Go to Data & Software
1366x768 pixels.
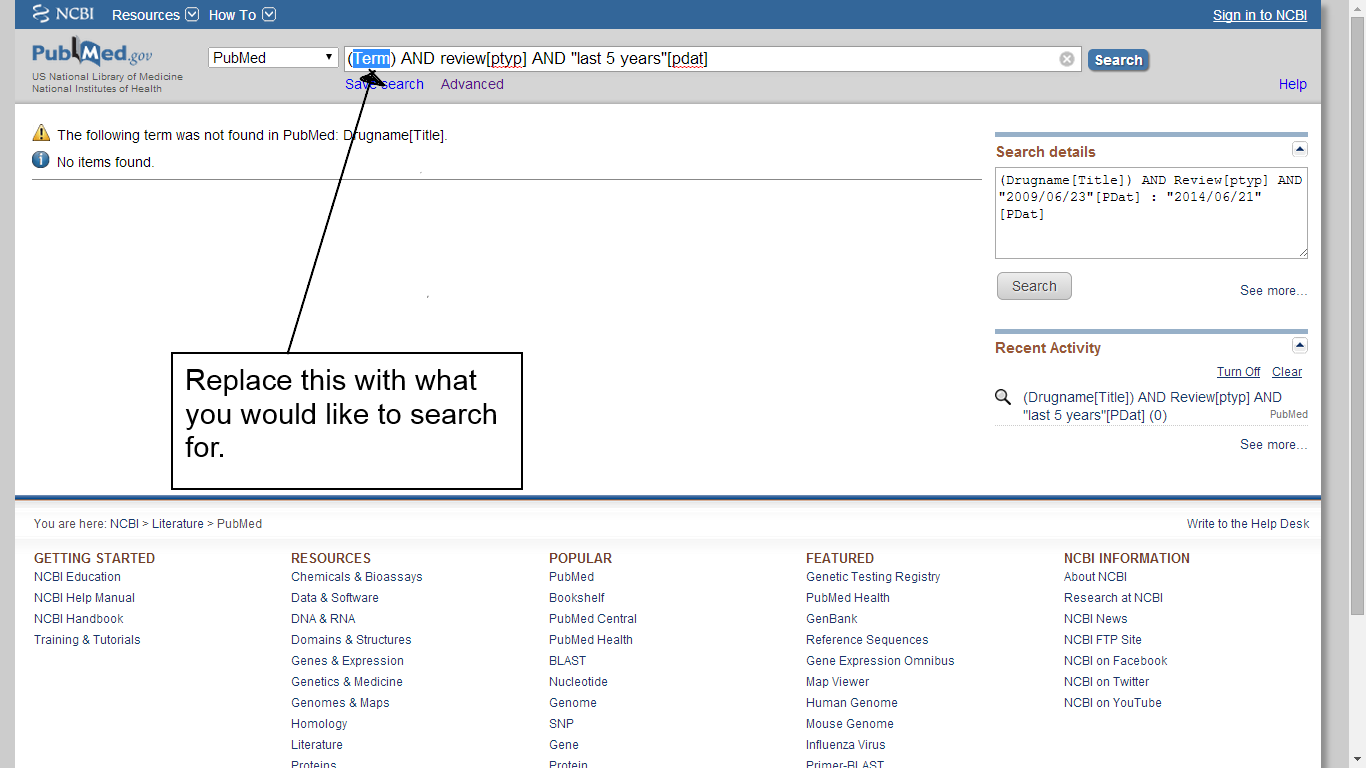[x=335, y=598]
